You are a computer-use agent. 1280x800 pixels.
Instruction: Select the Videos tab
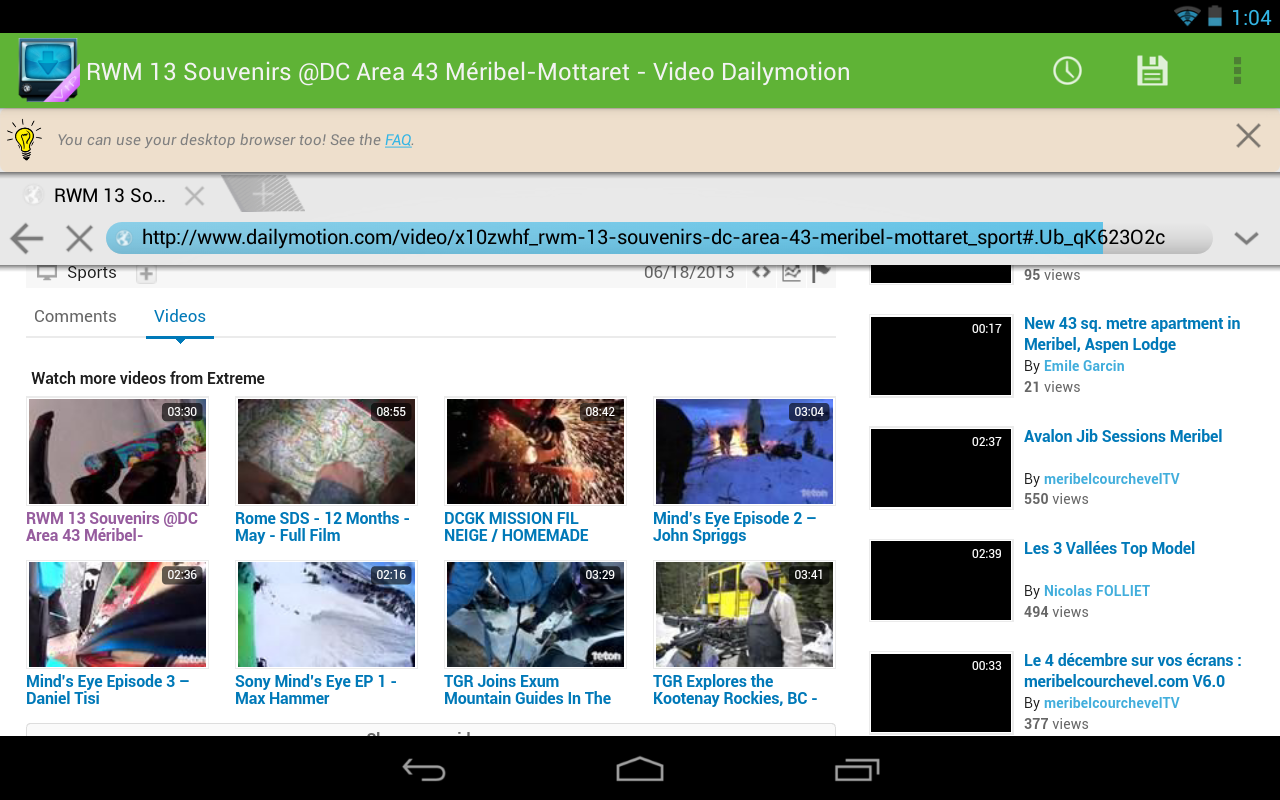tap(180, 316)
